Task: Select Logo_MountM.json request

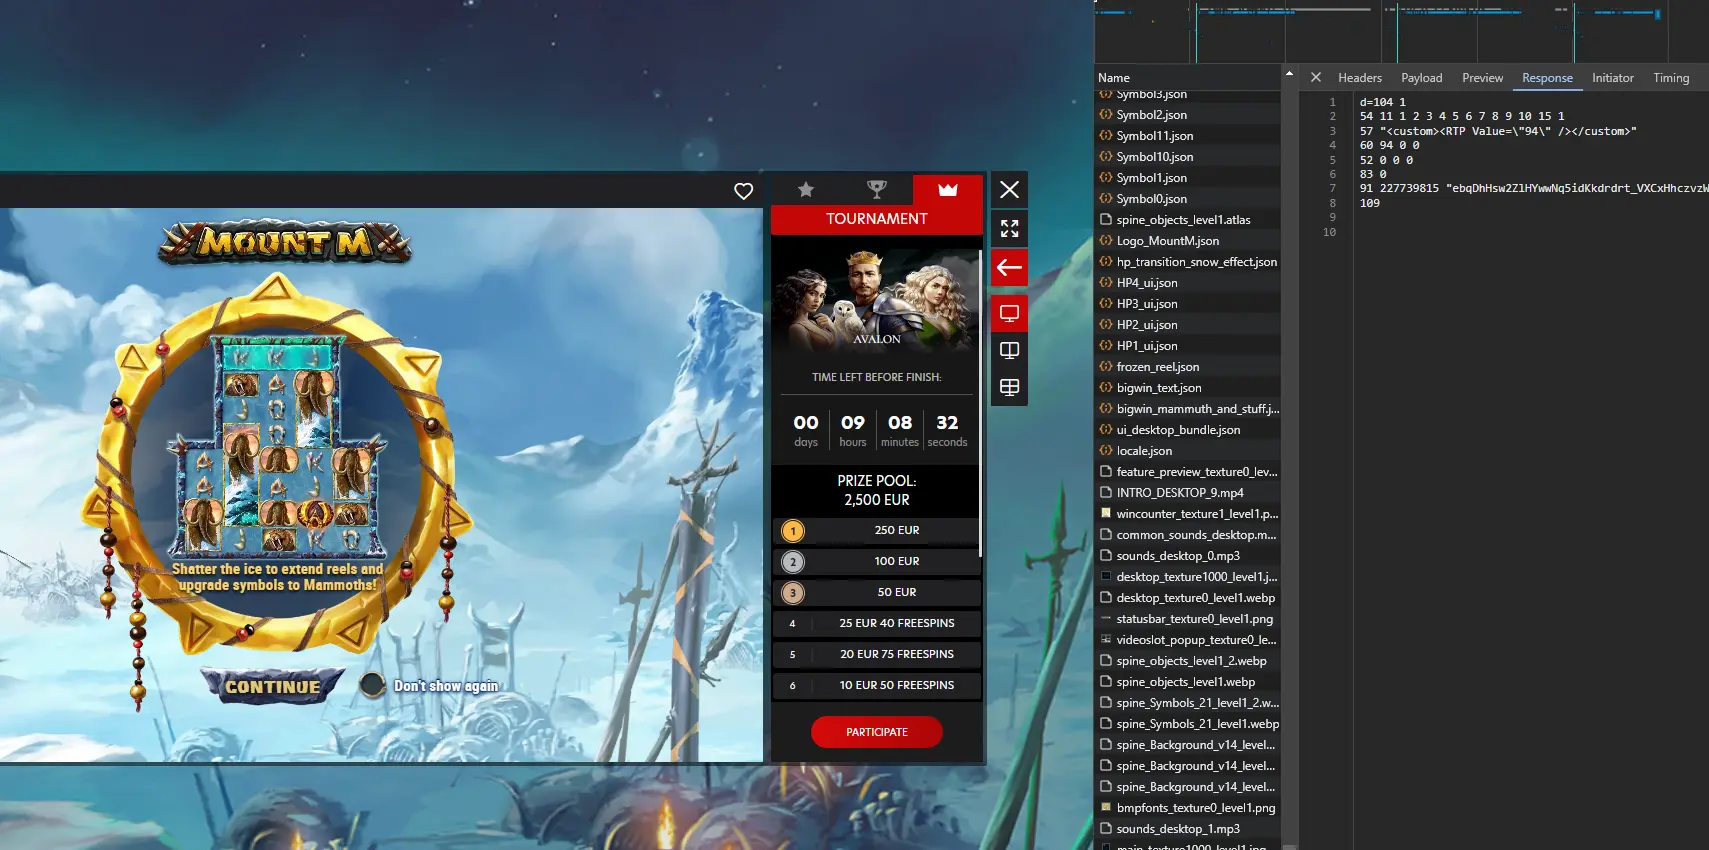Action: coord(1188,241)
